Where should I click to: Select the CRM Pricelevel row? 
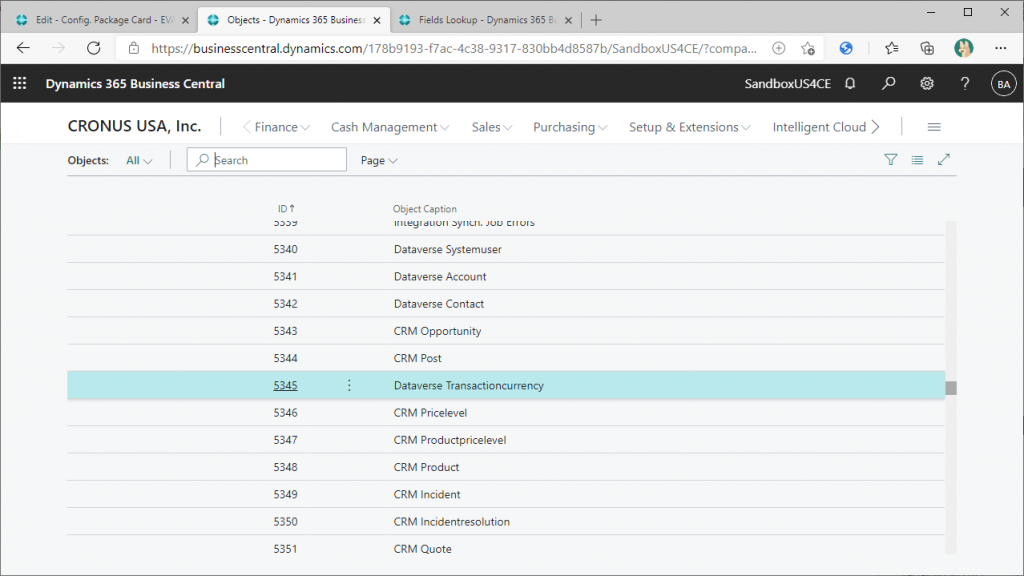506,413
